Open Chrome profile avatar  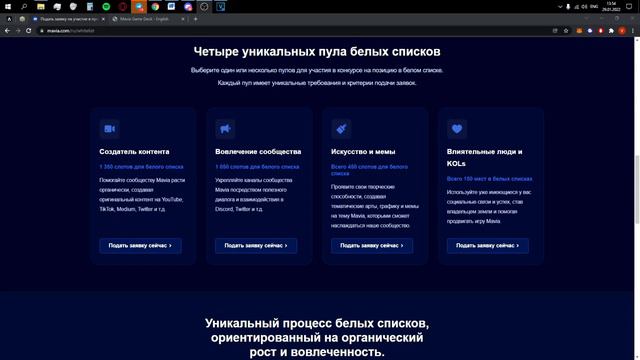[622, 31]
